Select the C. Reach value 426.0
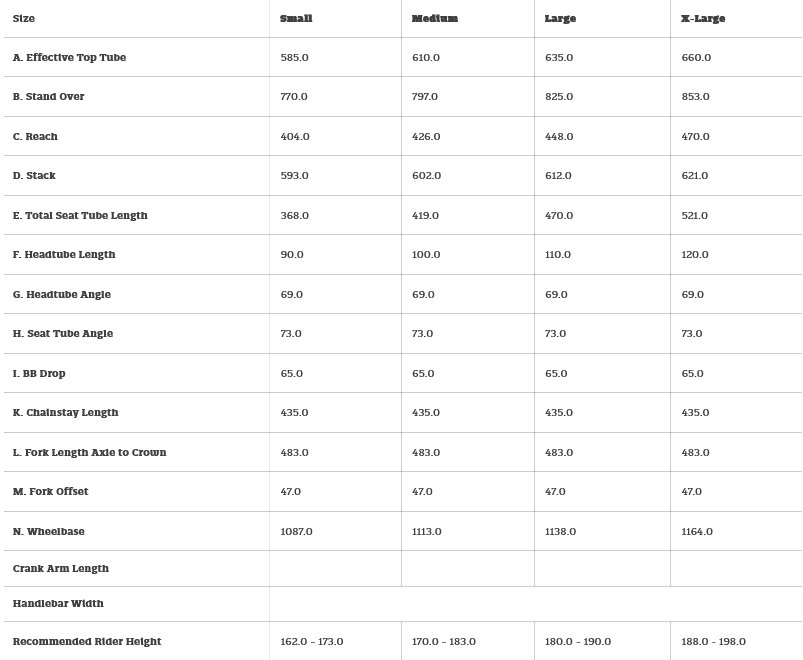The height and width of the screenshot is (660, 803). point(426,137)
